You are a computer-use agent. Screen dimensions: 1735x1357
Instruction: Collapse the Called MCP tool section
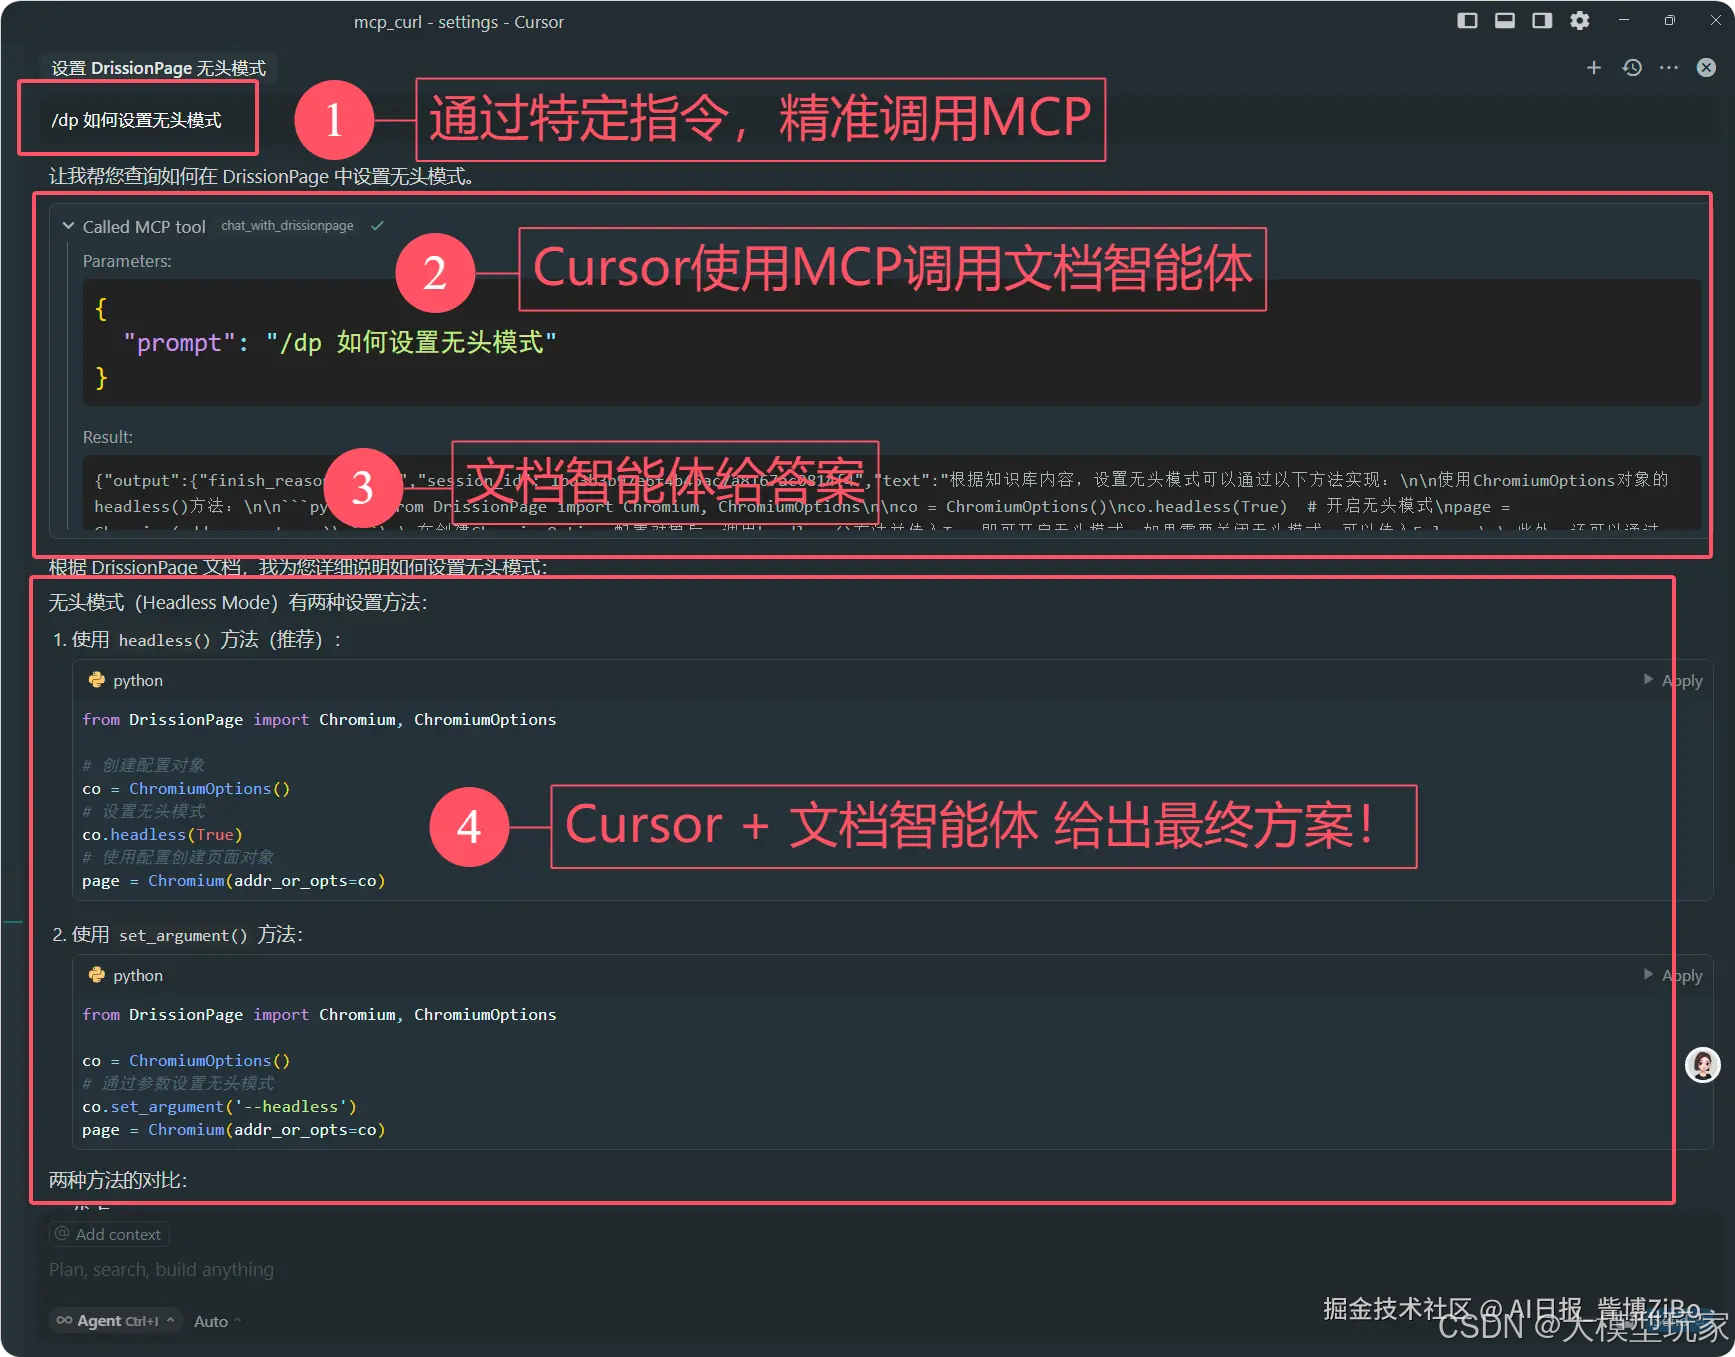tap(68, 226)
